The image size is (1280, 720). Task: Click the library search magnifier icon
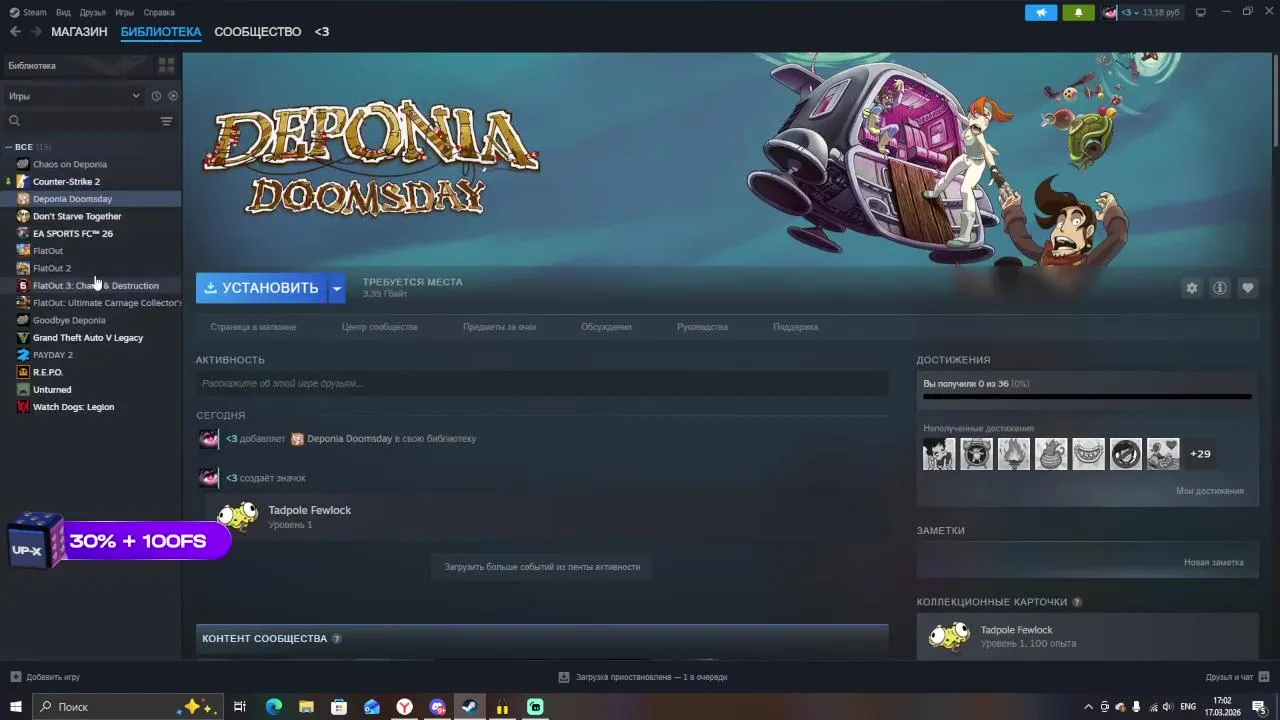(14, 121)
